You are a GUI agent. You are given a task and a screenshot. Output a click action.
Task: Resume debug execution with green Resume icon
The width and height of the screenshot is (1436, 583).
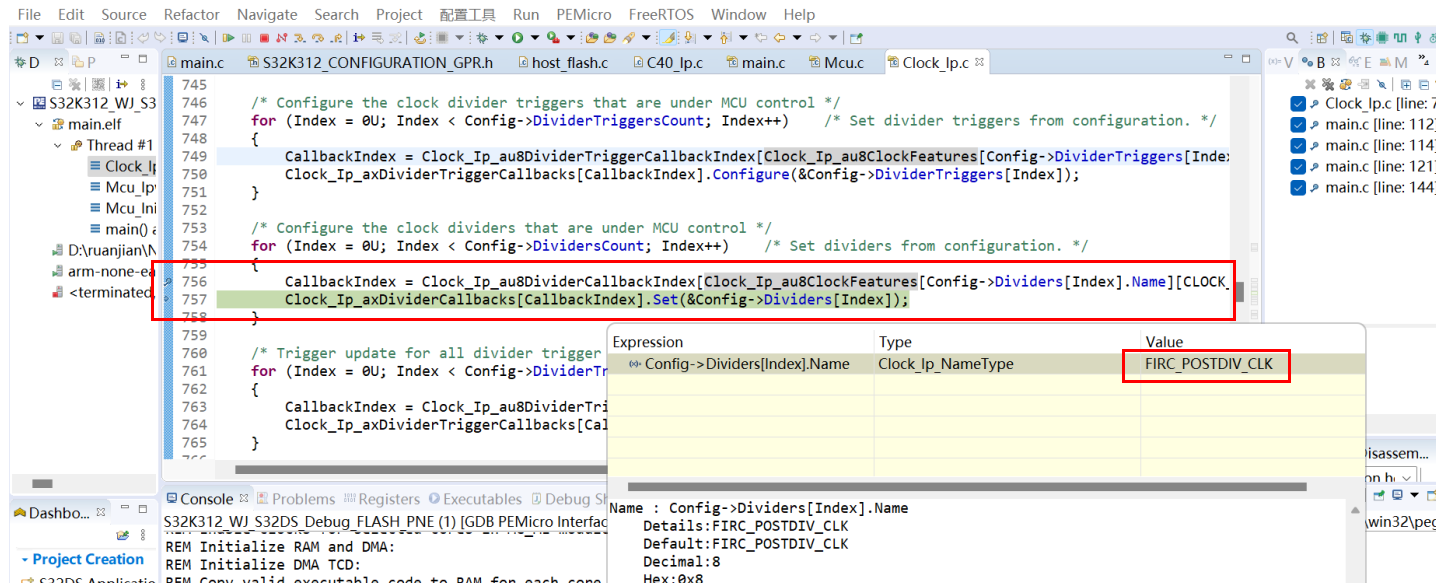(x=229, y=37)
